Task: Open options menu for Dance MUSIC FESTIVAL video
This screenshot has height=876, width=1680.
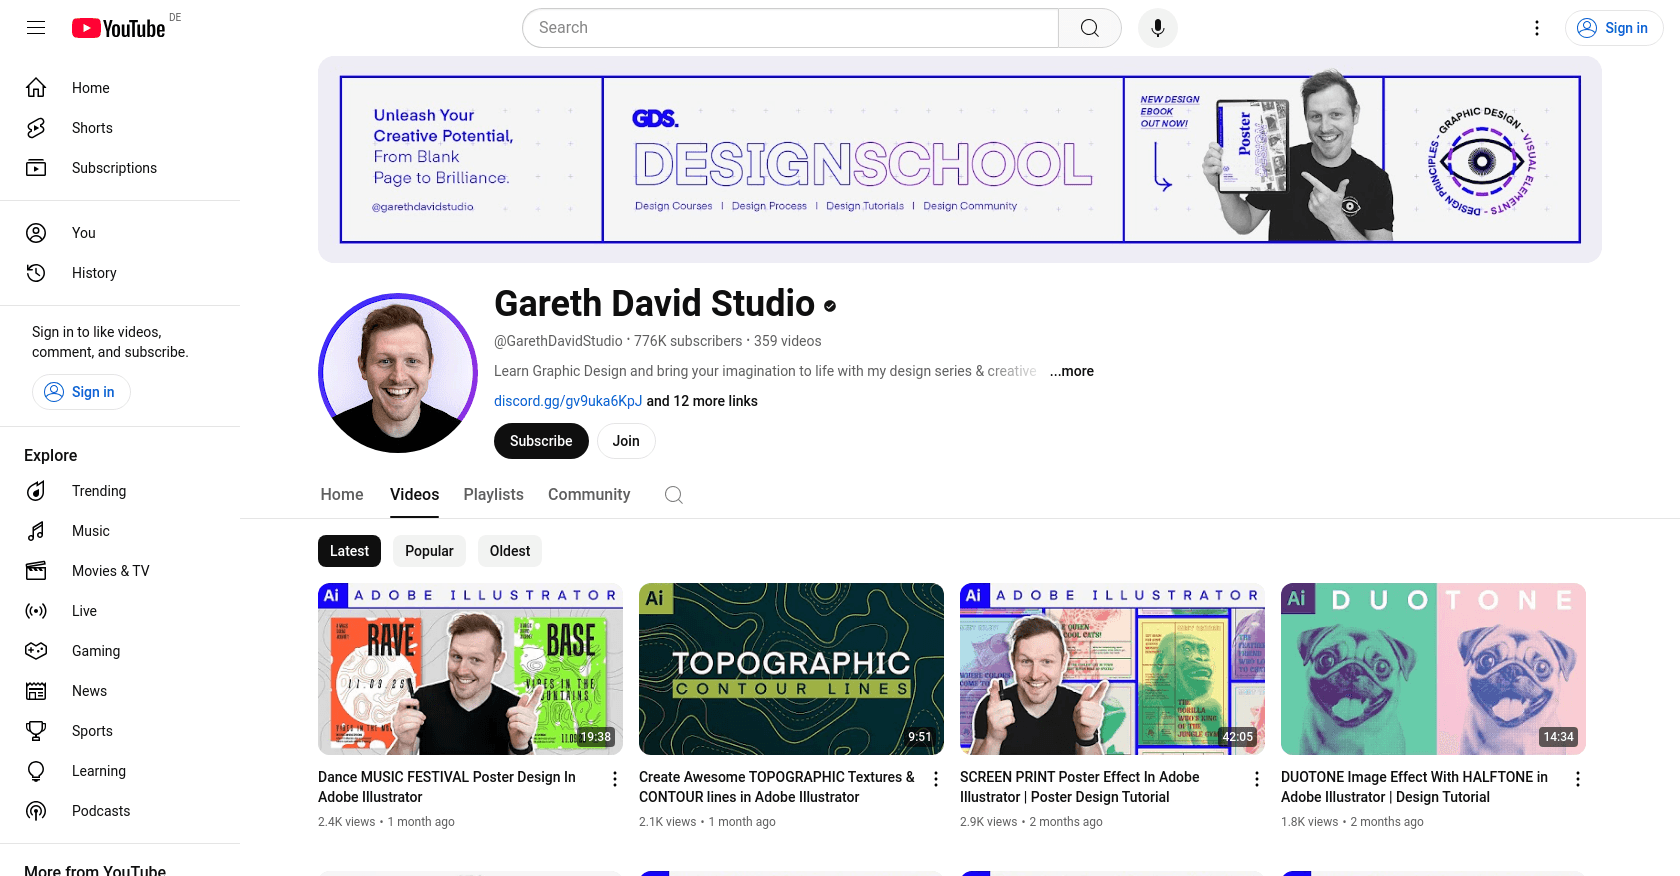Action: [615, 779]
